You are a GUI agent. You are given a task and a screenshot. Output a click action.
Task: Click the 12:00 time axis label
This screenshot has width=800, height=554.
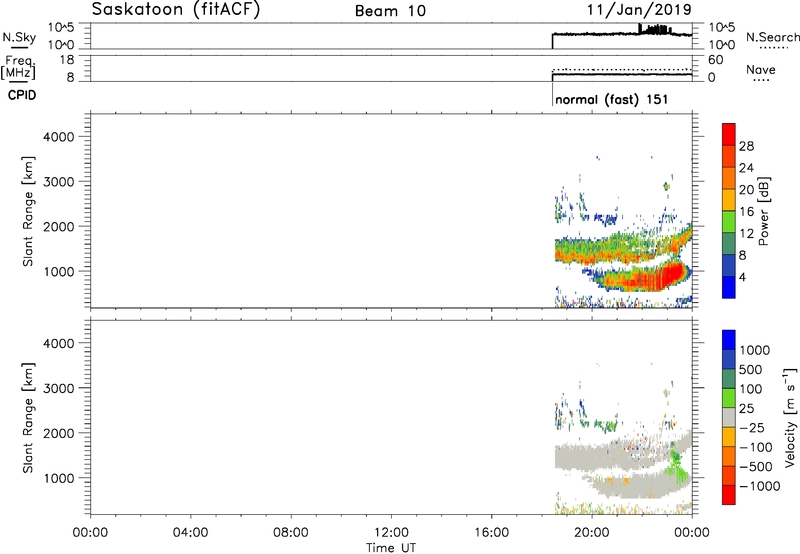(391, 533)
